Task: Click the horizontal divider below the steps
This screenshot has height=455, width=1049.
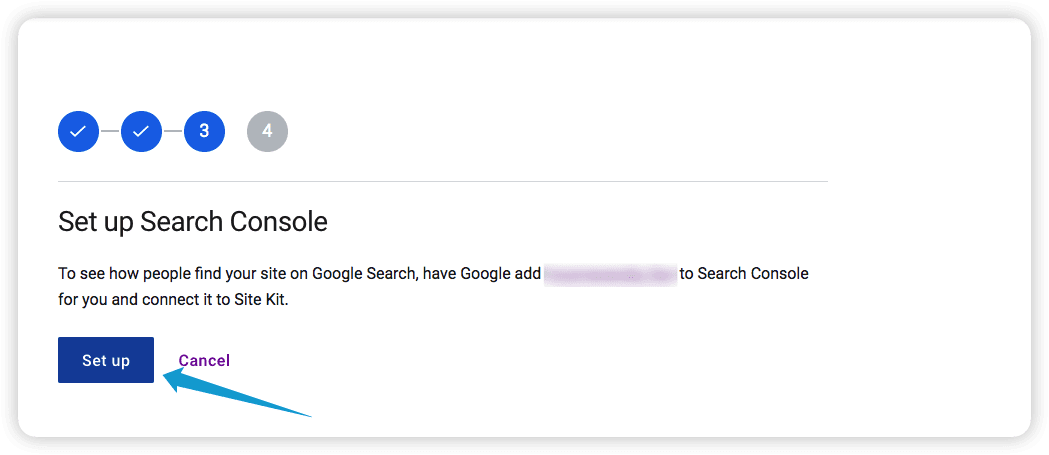Action: coord(443,182)
